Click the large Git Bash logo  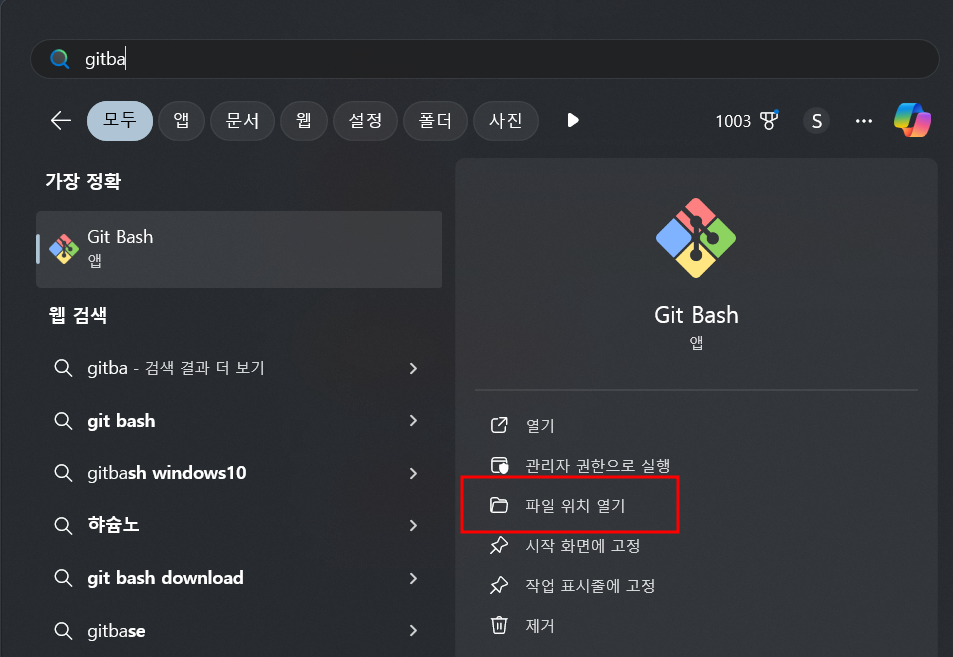(696, 238)
